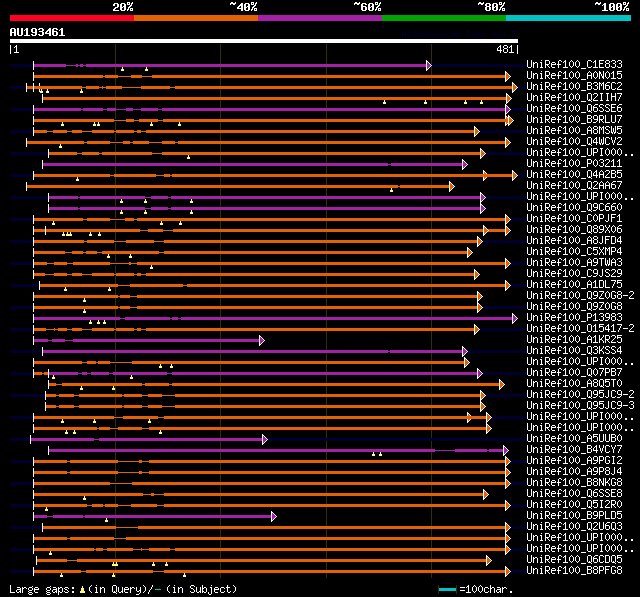
Task: Select the AU193461 query name label
Action: (x=37, y=32)
